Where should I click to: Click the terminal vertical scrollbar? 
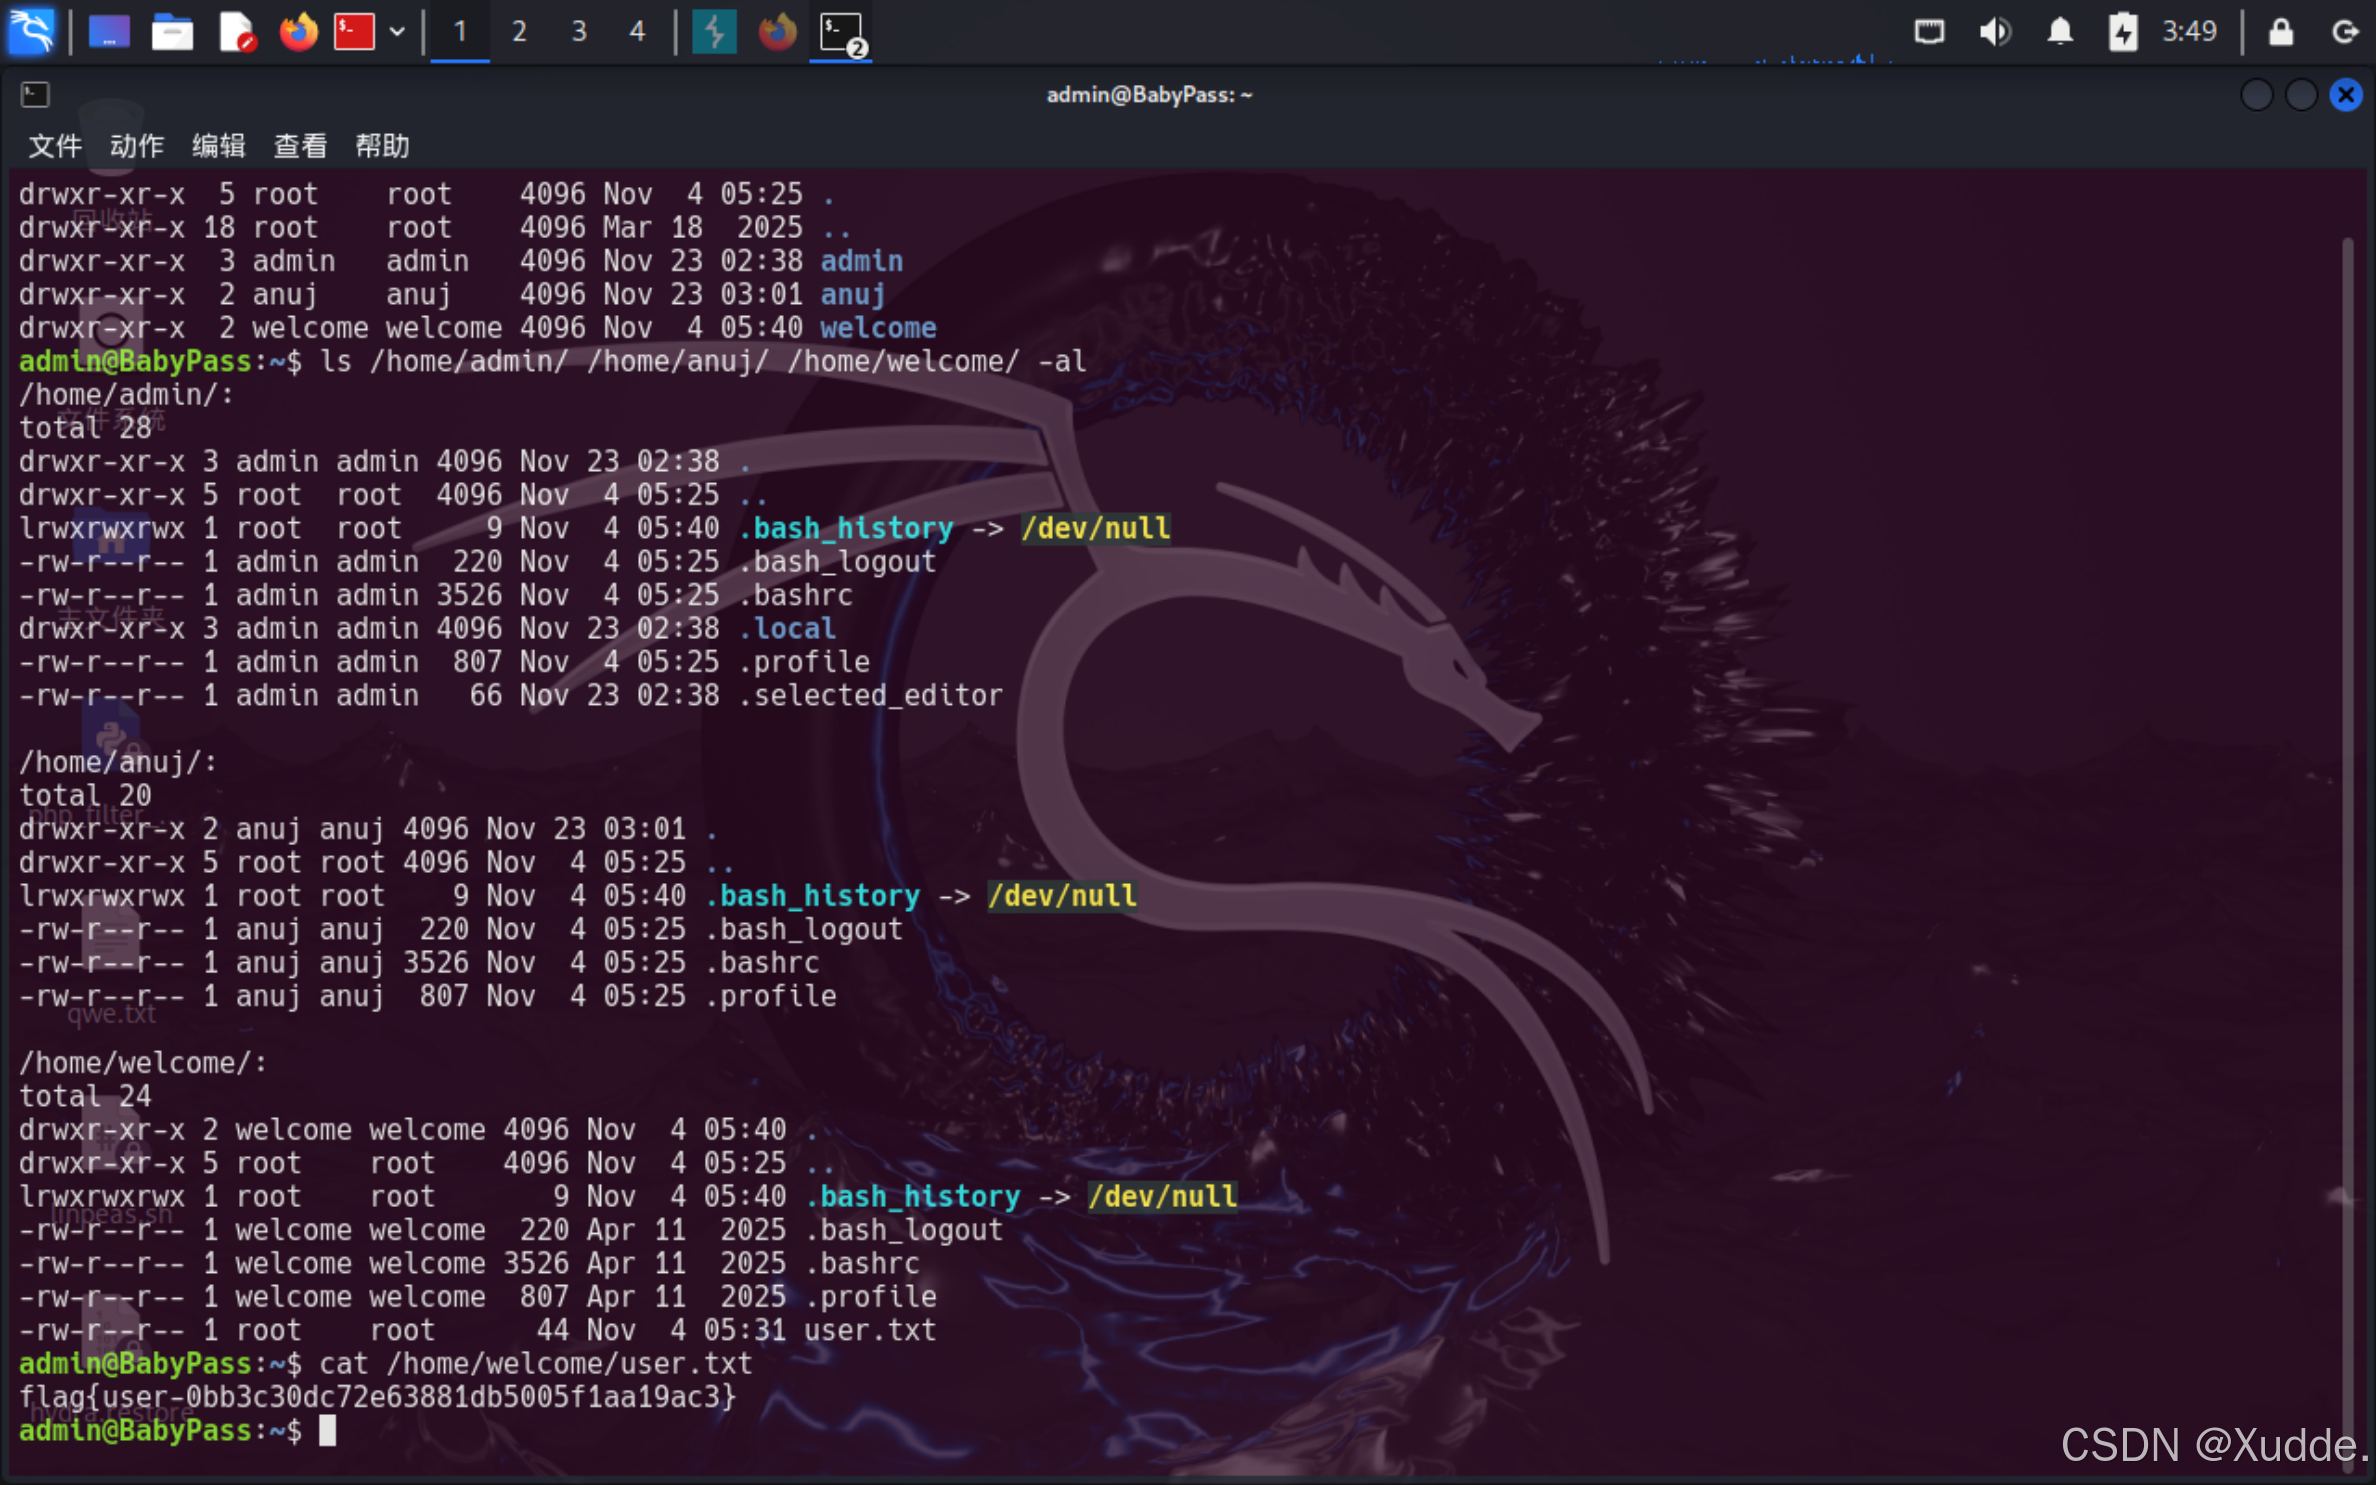pos(2346,800)
